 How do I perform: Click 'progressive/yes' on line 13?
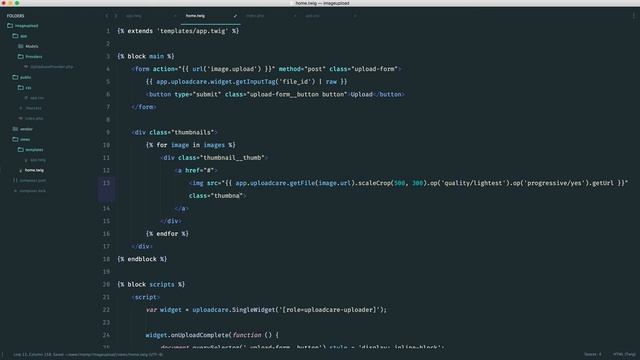coord(554,183)
